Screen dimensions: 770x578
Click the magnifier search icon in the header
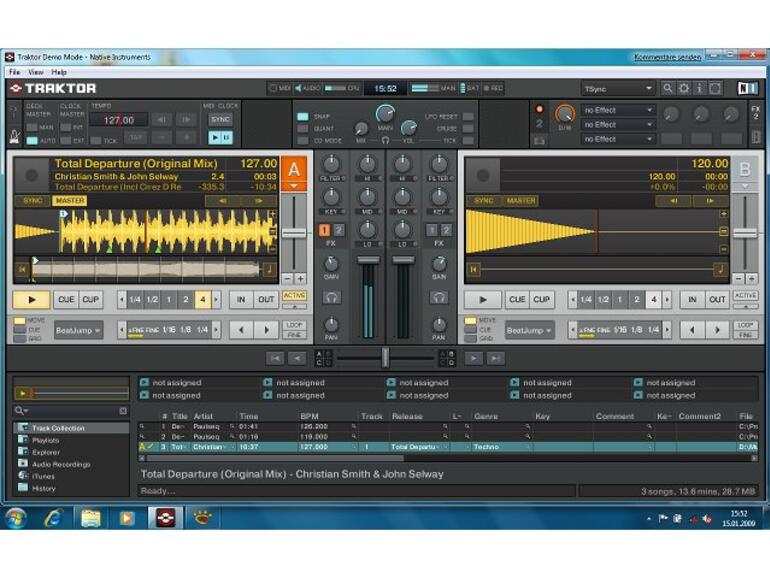tap(668, 88)
